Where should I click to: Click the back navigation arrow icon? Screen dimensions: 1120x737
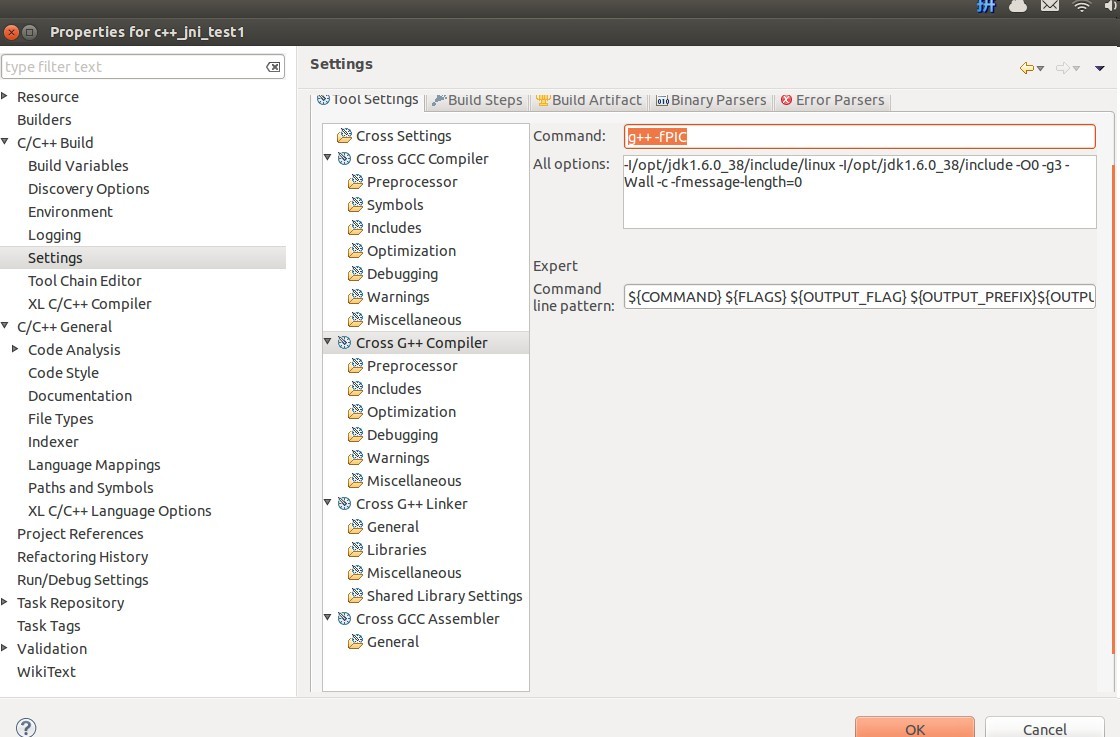[x=1026, y=68]
